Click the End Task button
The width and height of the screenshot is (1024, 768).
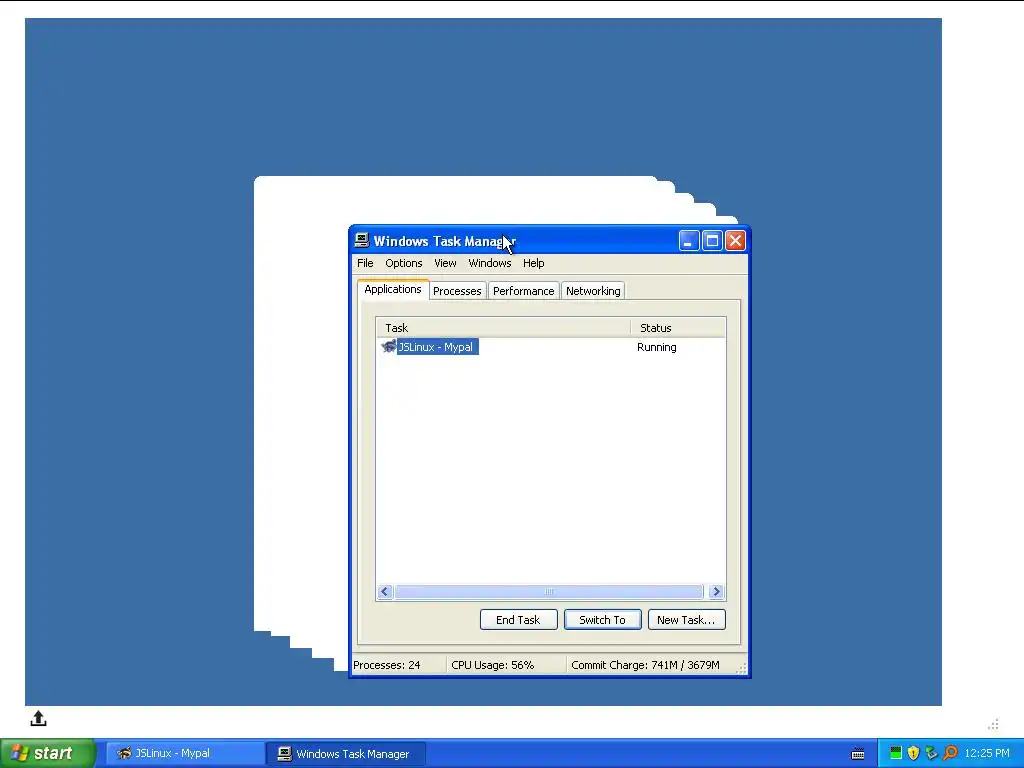[519, 620]
